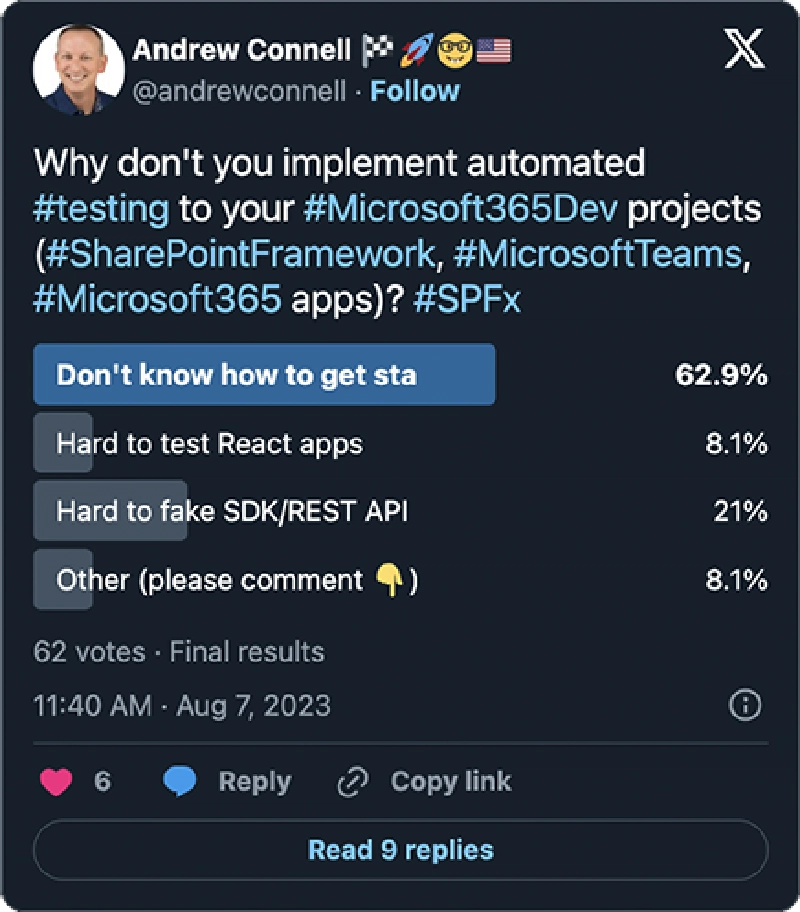800x912 pixels.
Task: Follow Andrew Connell via the Follow link
Action: [x=415, y=91]
